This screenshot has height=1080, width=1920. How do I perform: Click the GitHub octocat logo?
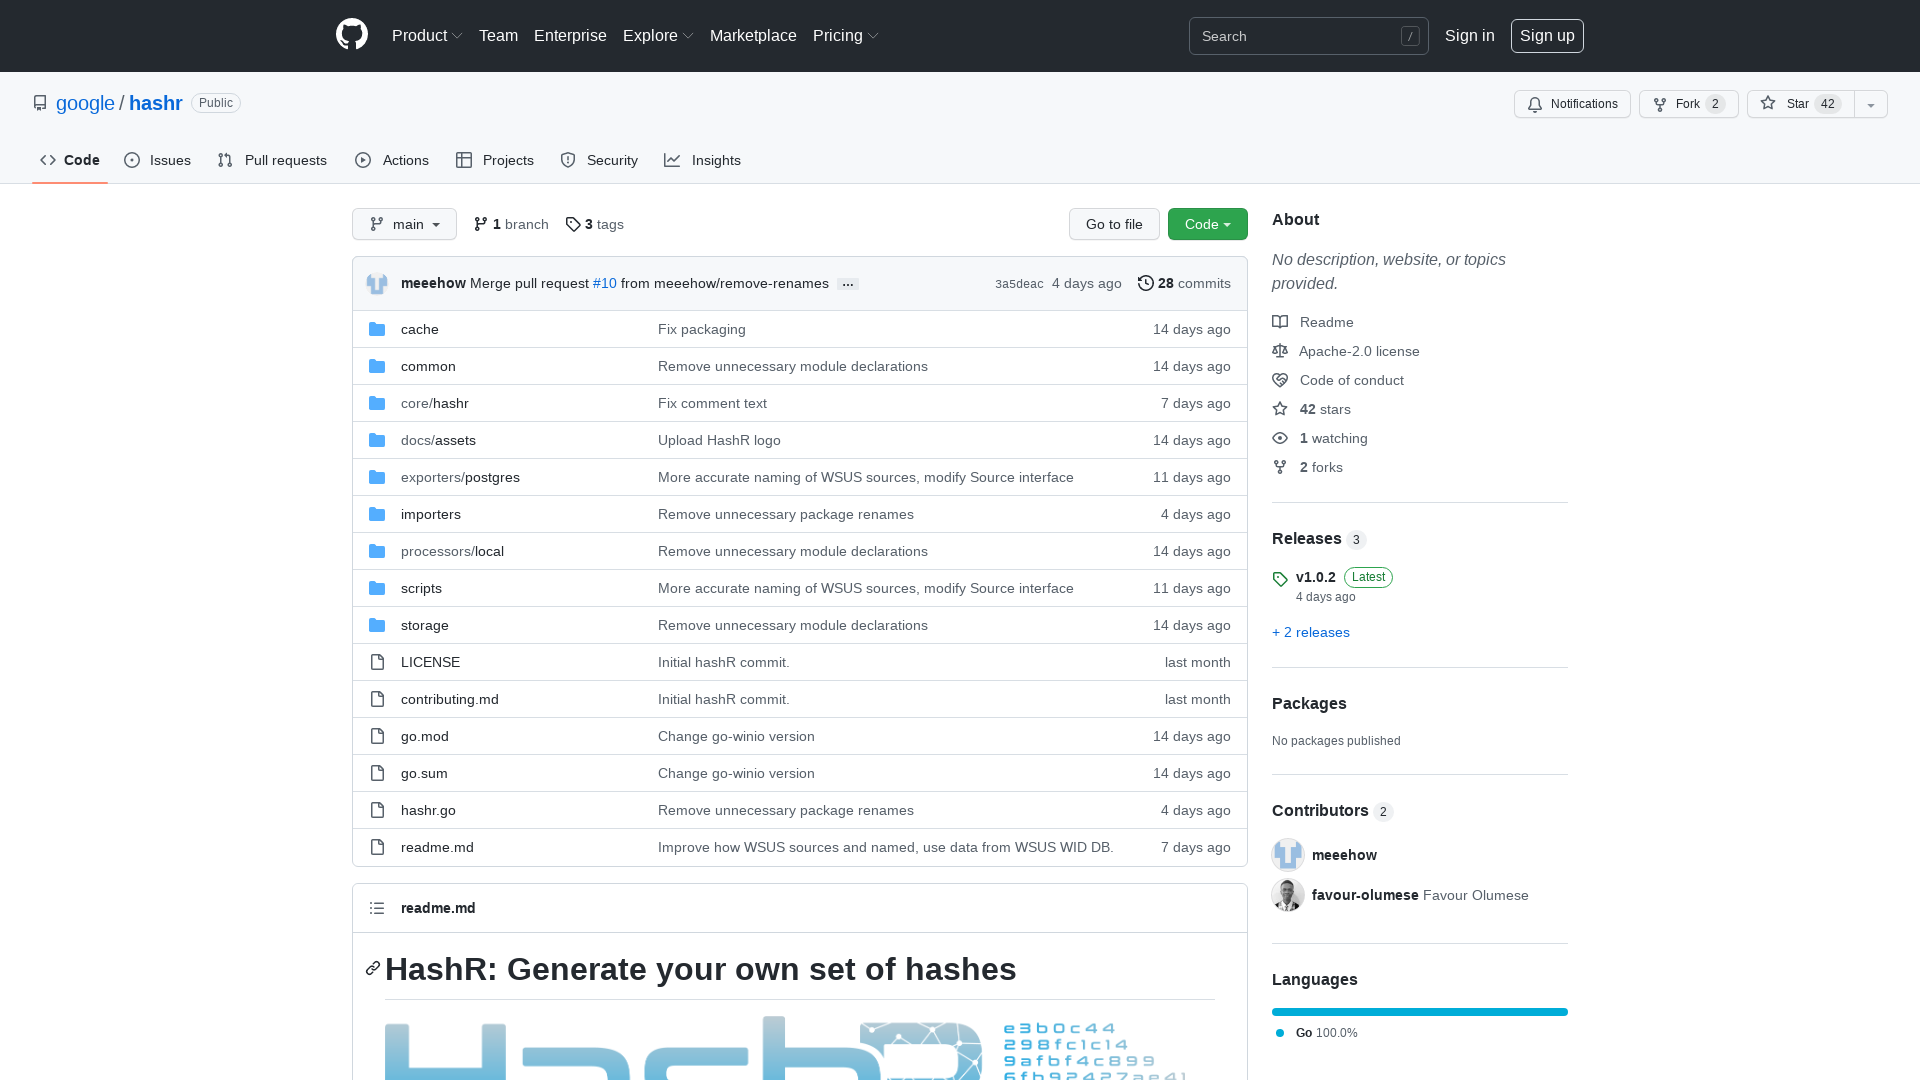point(351,35)
